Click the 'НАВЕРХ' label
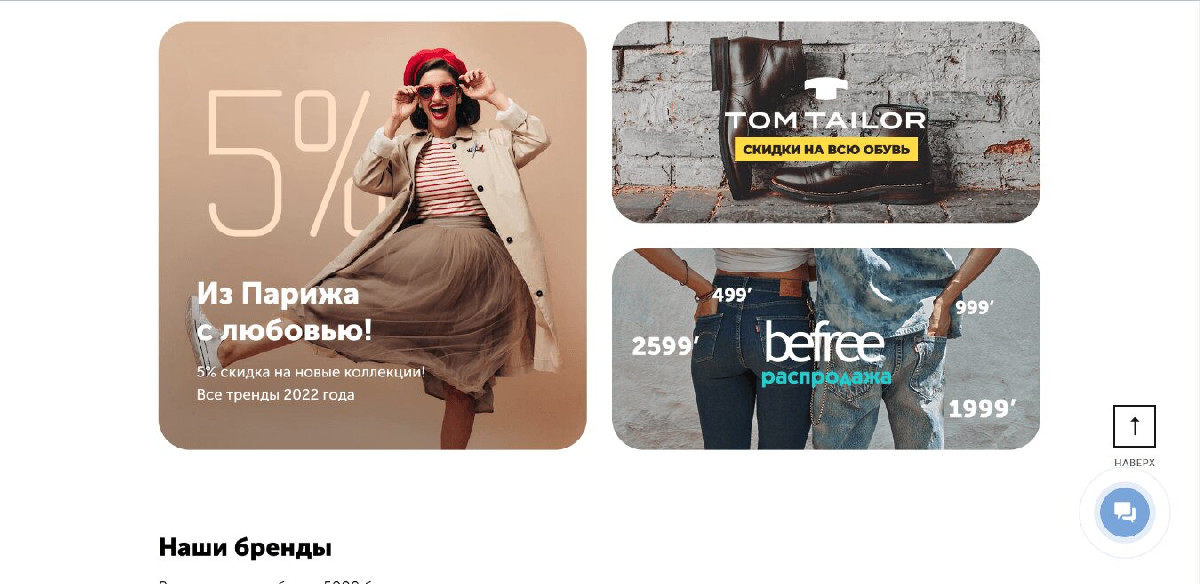 coord(1134,462)
